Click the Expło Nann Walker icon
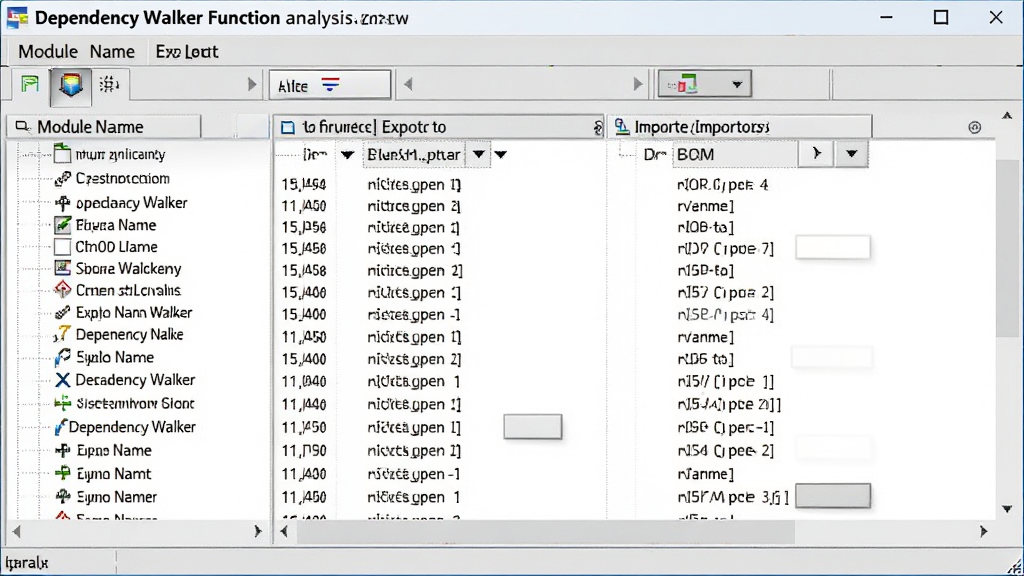 click(x=63, y=312)
